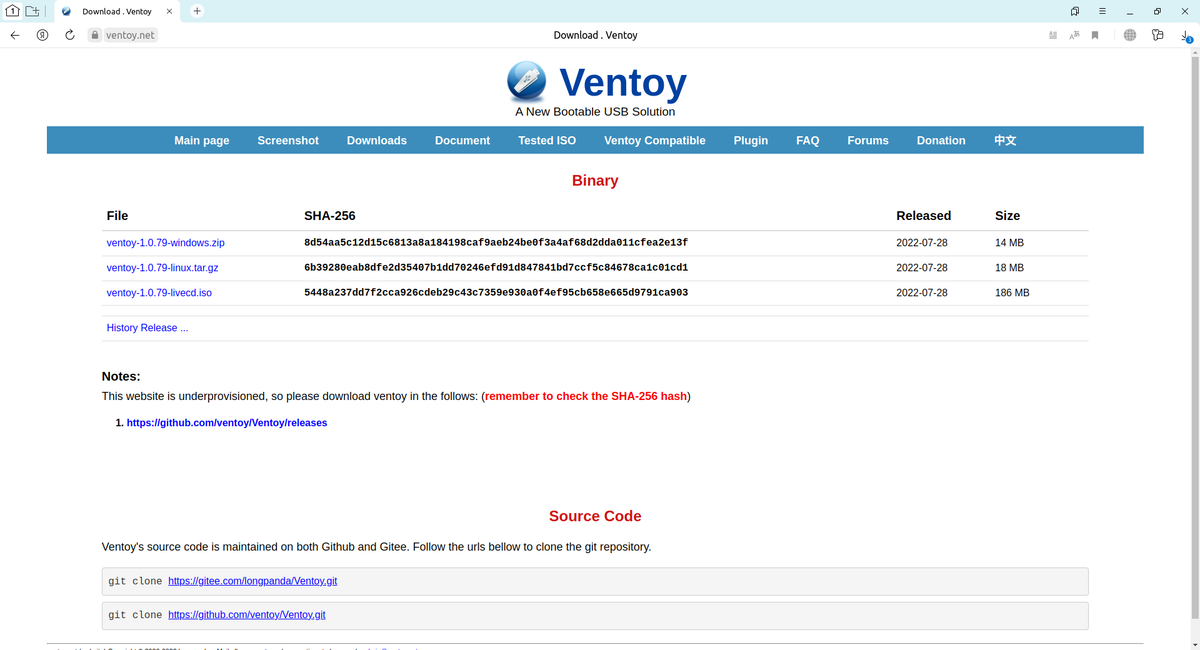Click the new tab group icon
1200x650 pixels.
point(33,11)
